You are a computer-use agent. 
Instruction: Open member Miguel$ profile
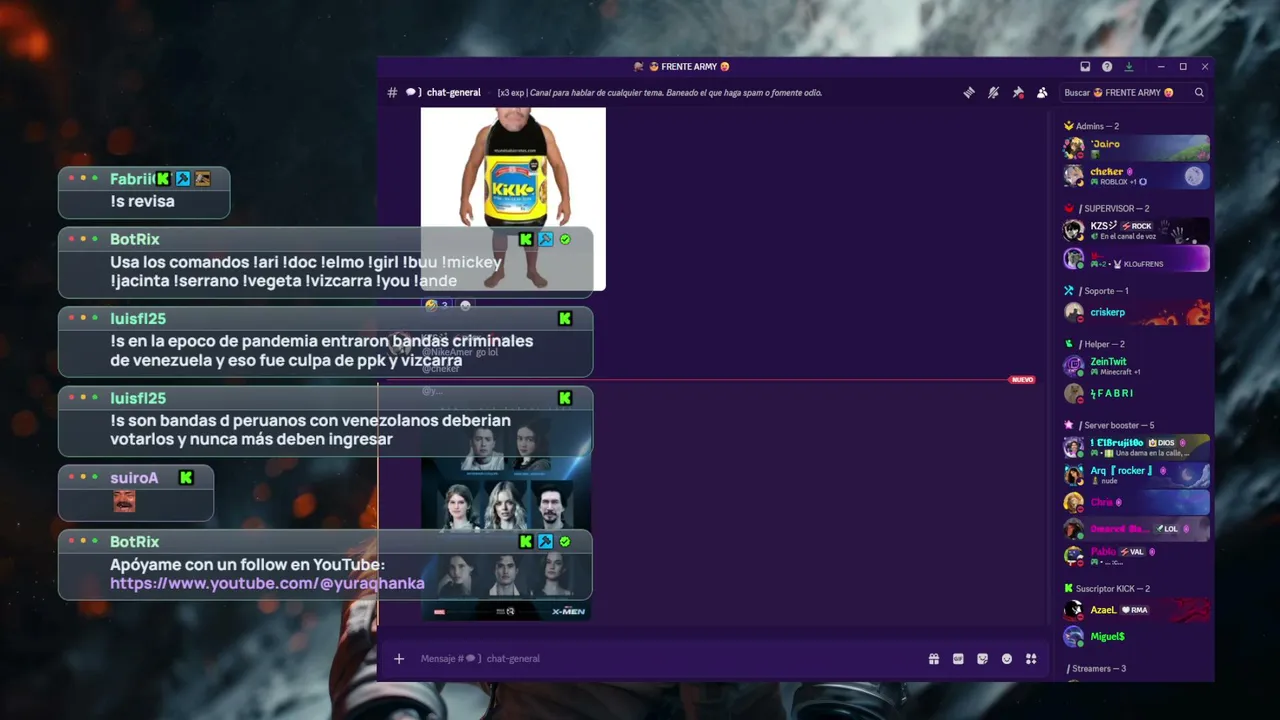pyautogui.click(x=1136, y=637)
